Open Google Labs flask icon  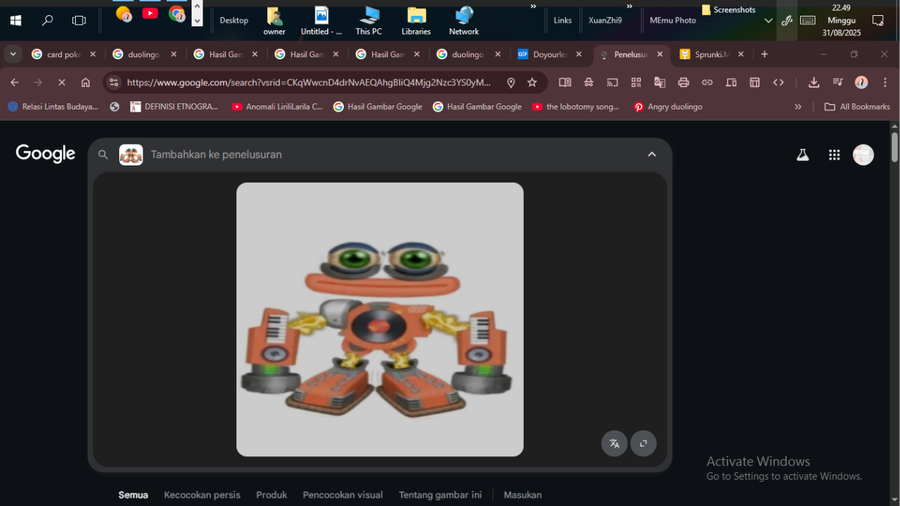pyautogui.click(x=802, y=155)
